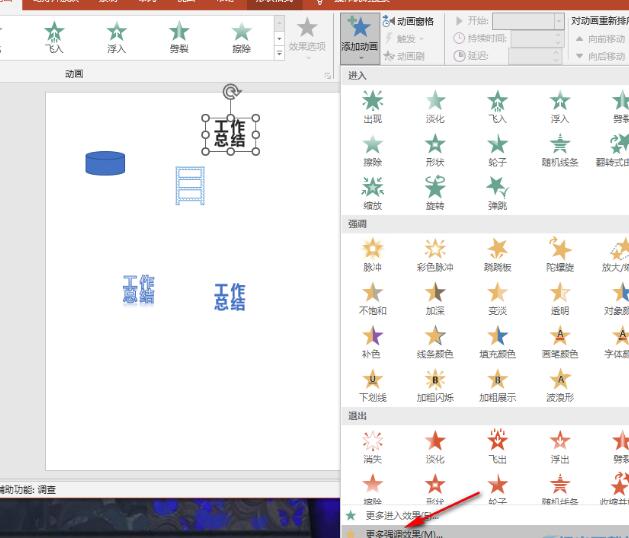Select the 飞出 exit effect
Image resolution: width=629 pixels, height=538 pixels.
coord(497,447)
